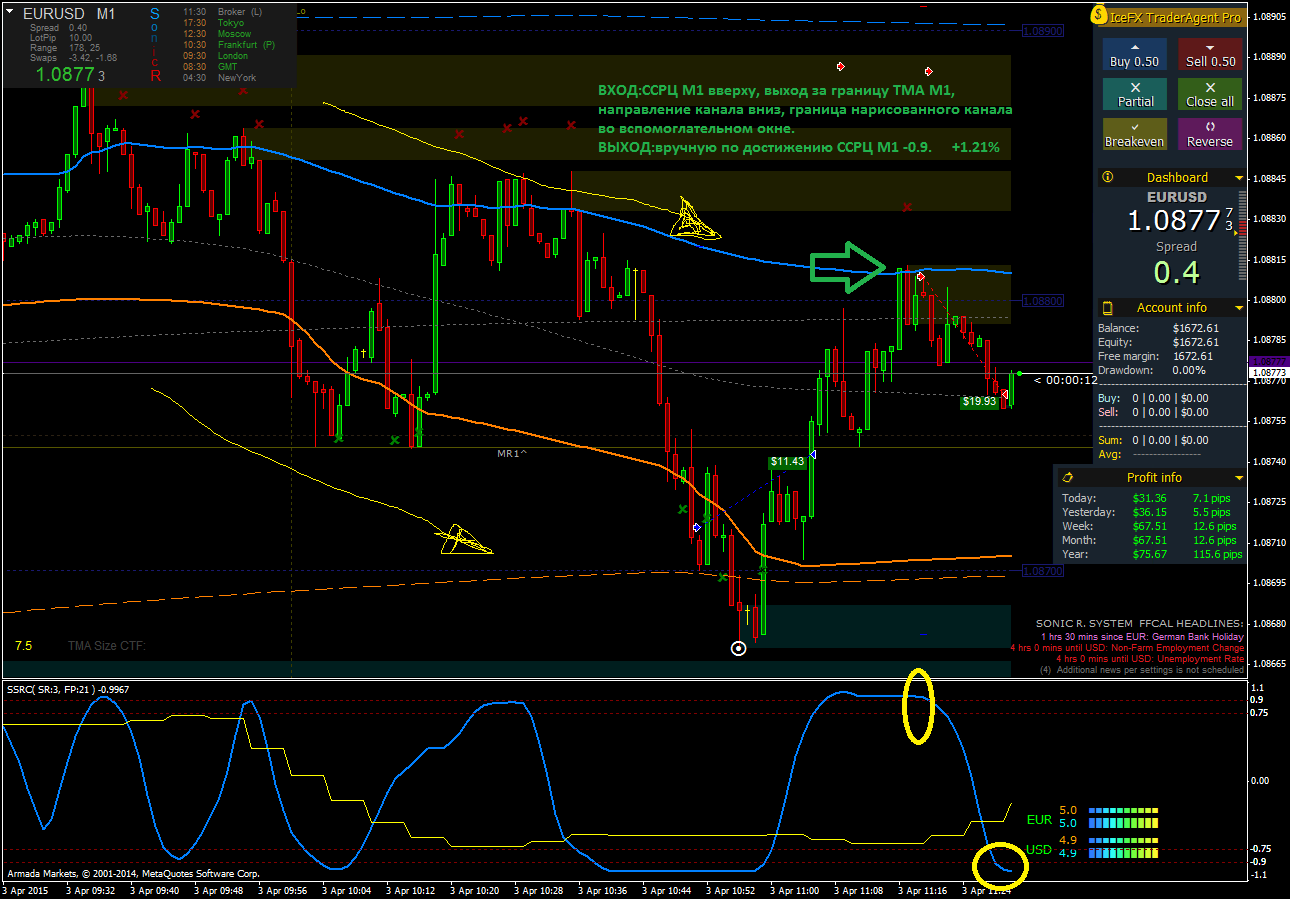Click the Spread value 0.4 in Dashboard
The width and height of the screenshot is (1290, 899).
[x=1176, y=271]
